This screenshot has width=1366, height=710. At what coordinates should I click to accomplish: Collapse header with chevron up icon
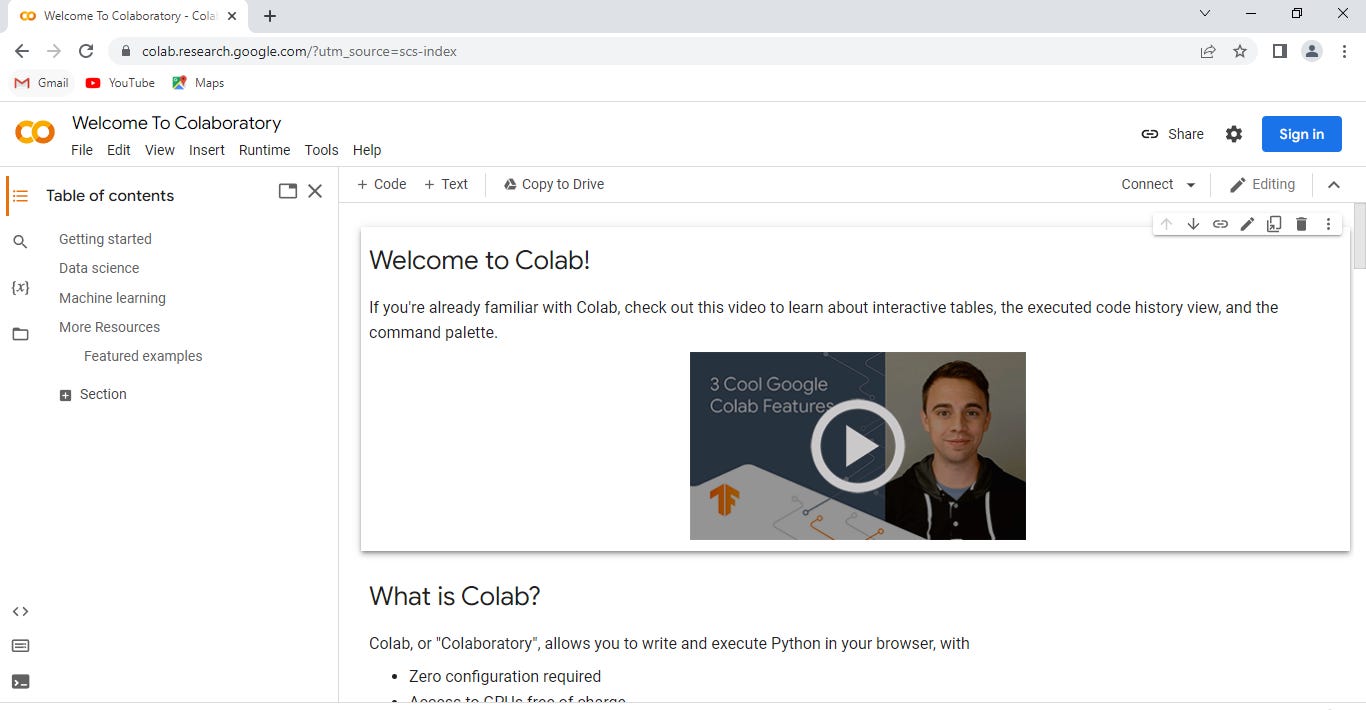(x=1333, y=184)
